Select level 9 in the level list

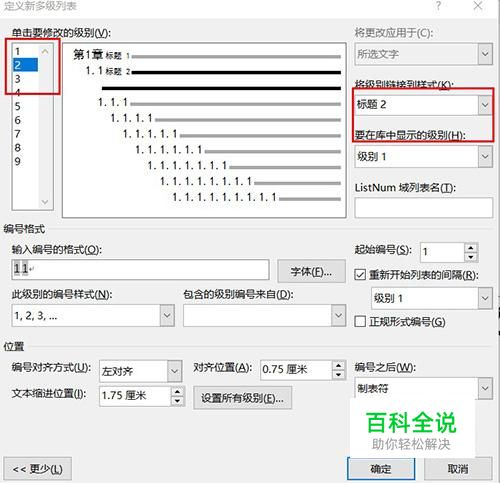tap(25, 161)
